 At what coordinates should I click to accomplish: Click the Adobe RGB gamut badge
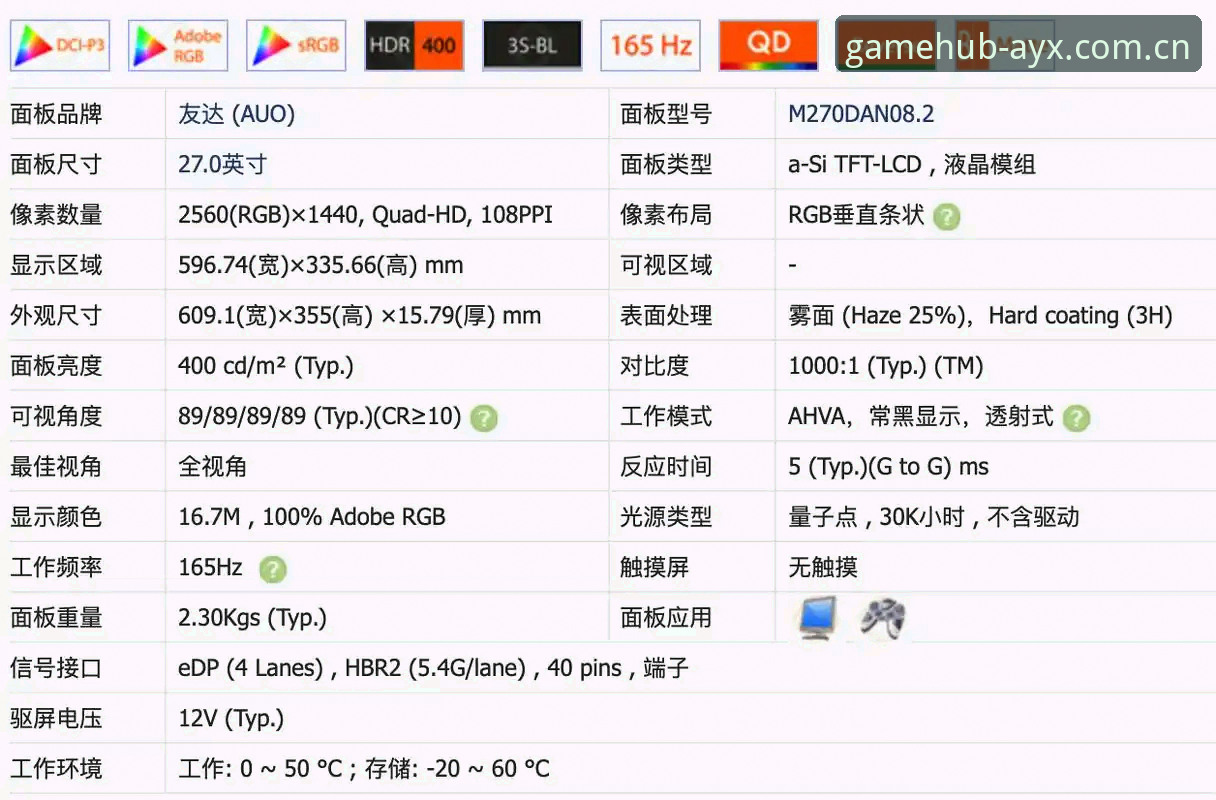click(x=178, y=46)
